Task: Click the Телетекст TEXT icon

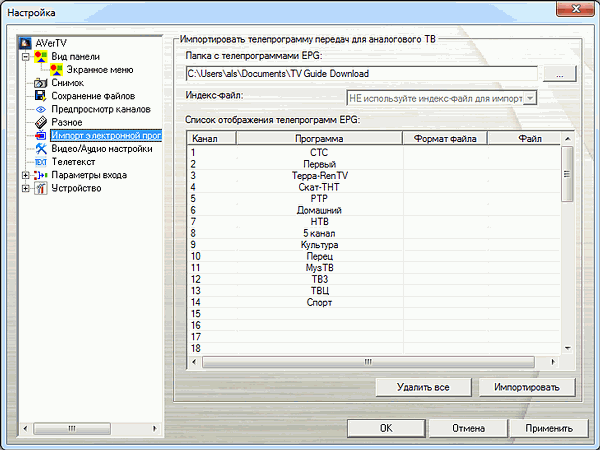Action: point(41,162)
